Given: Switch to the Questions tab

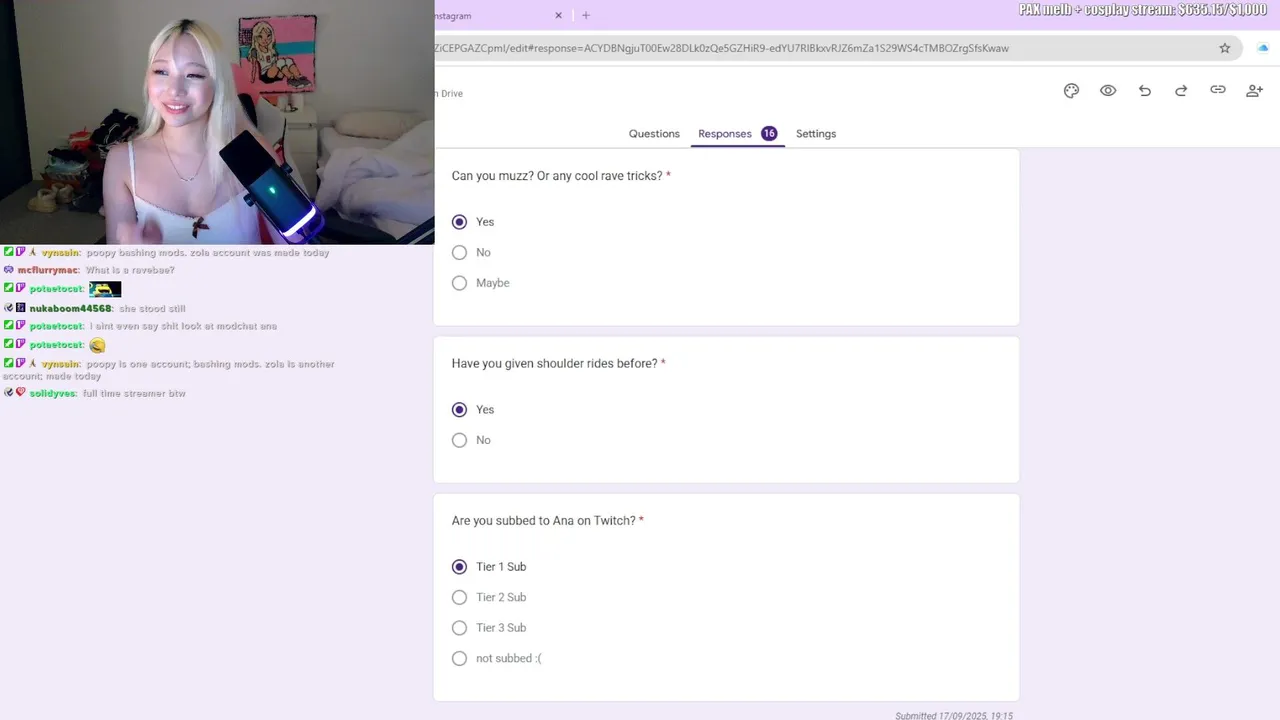Looking at the screenshot, I should coord(654,134).
